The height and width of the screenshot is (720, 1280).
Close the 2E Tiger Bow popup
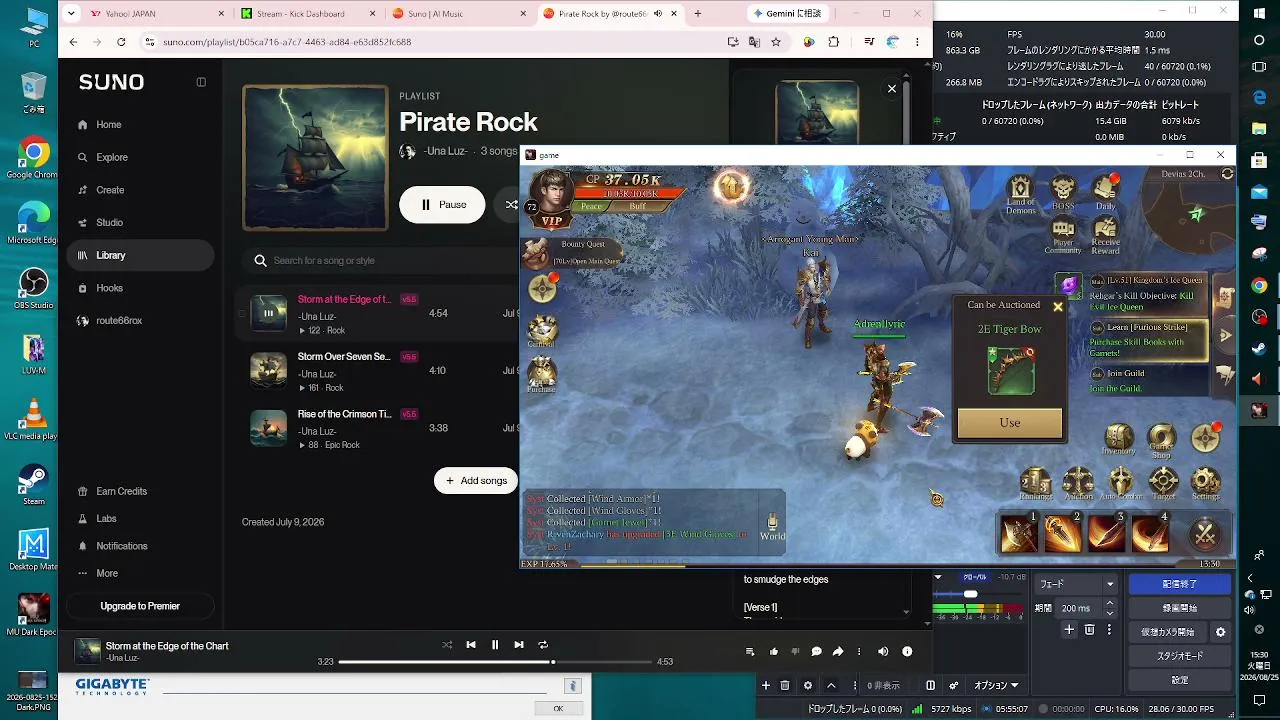tap(1057, 306)
